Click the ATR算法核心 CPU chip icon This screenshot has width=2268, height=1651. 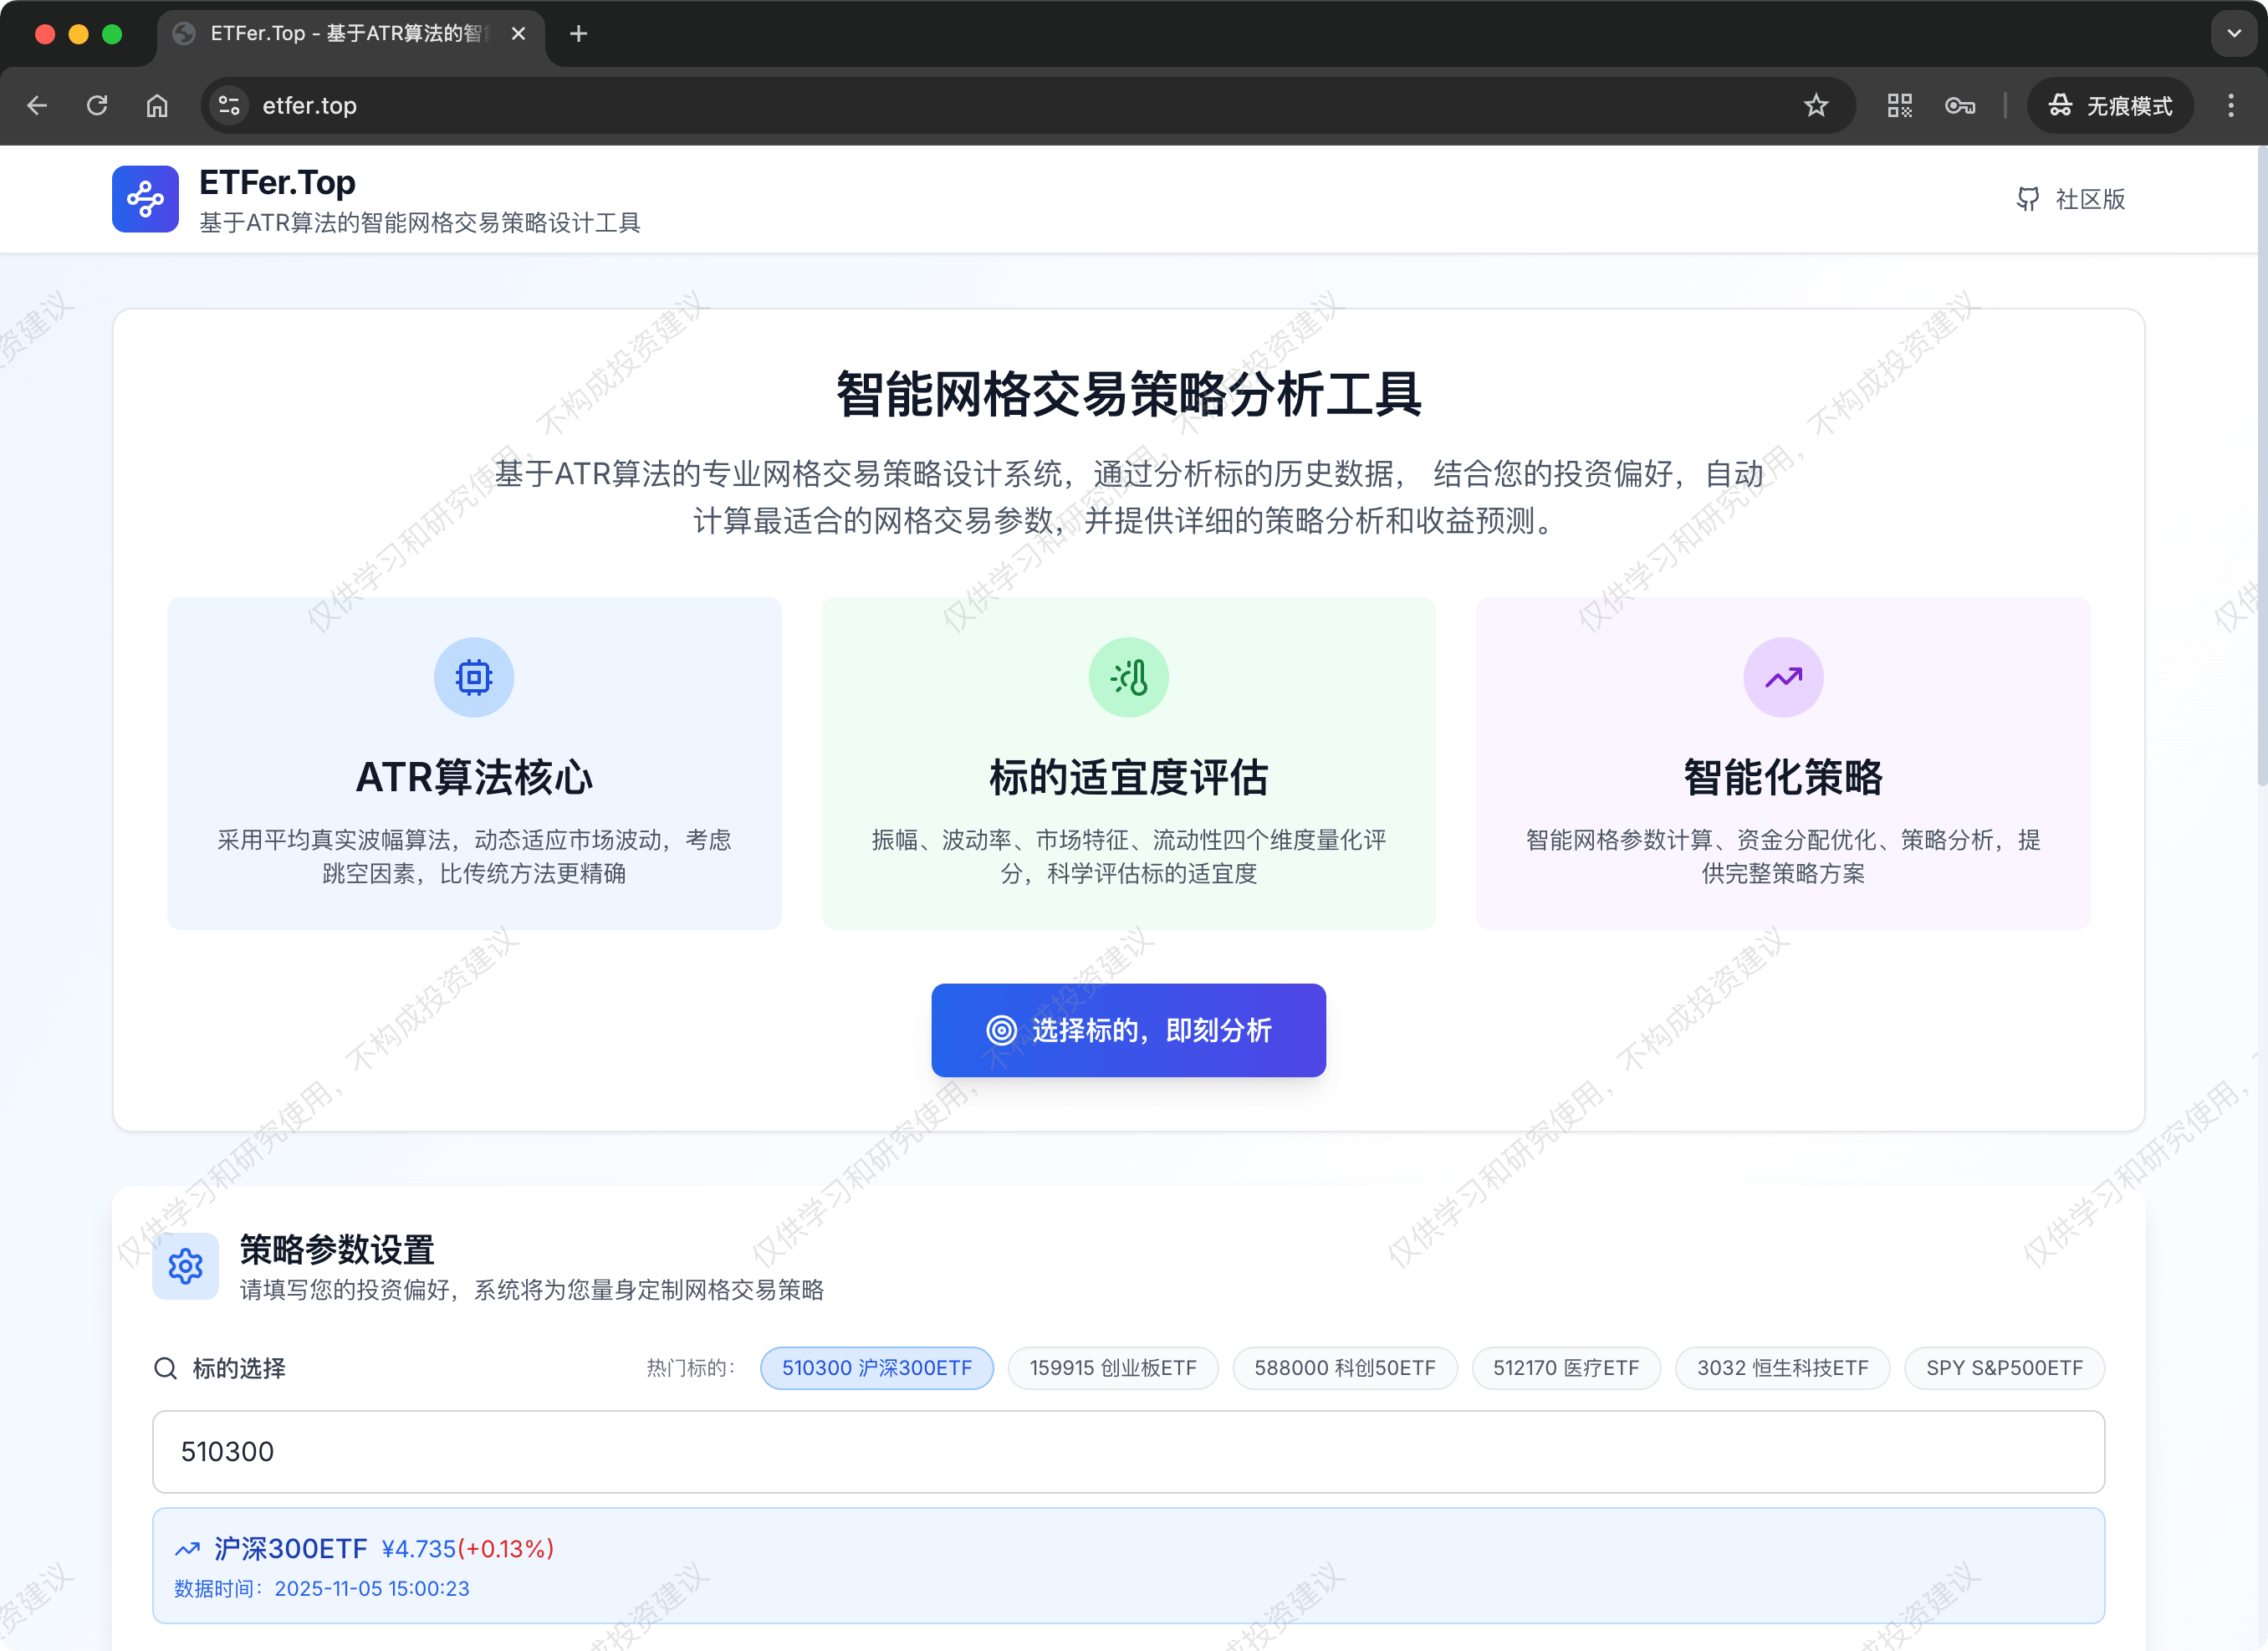click(x=474, y=677)
